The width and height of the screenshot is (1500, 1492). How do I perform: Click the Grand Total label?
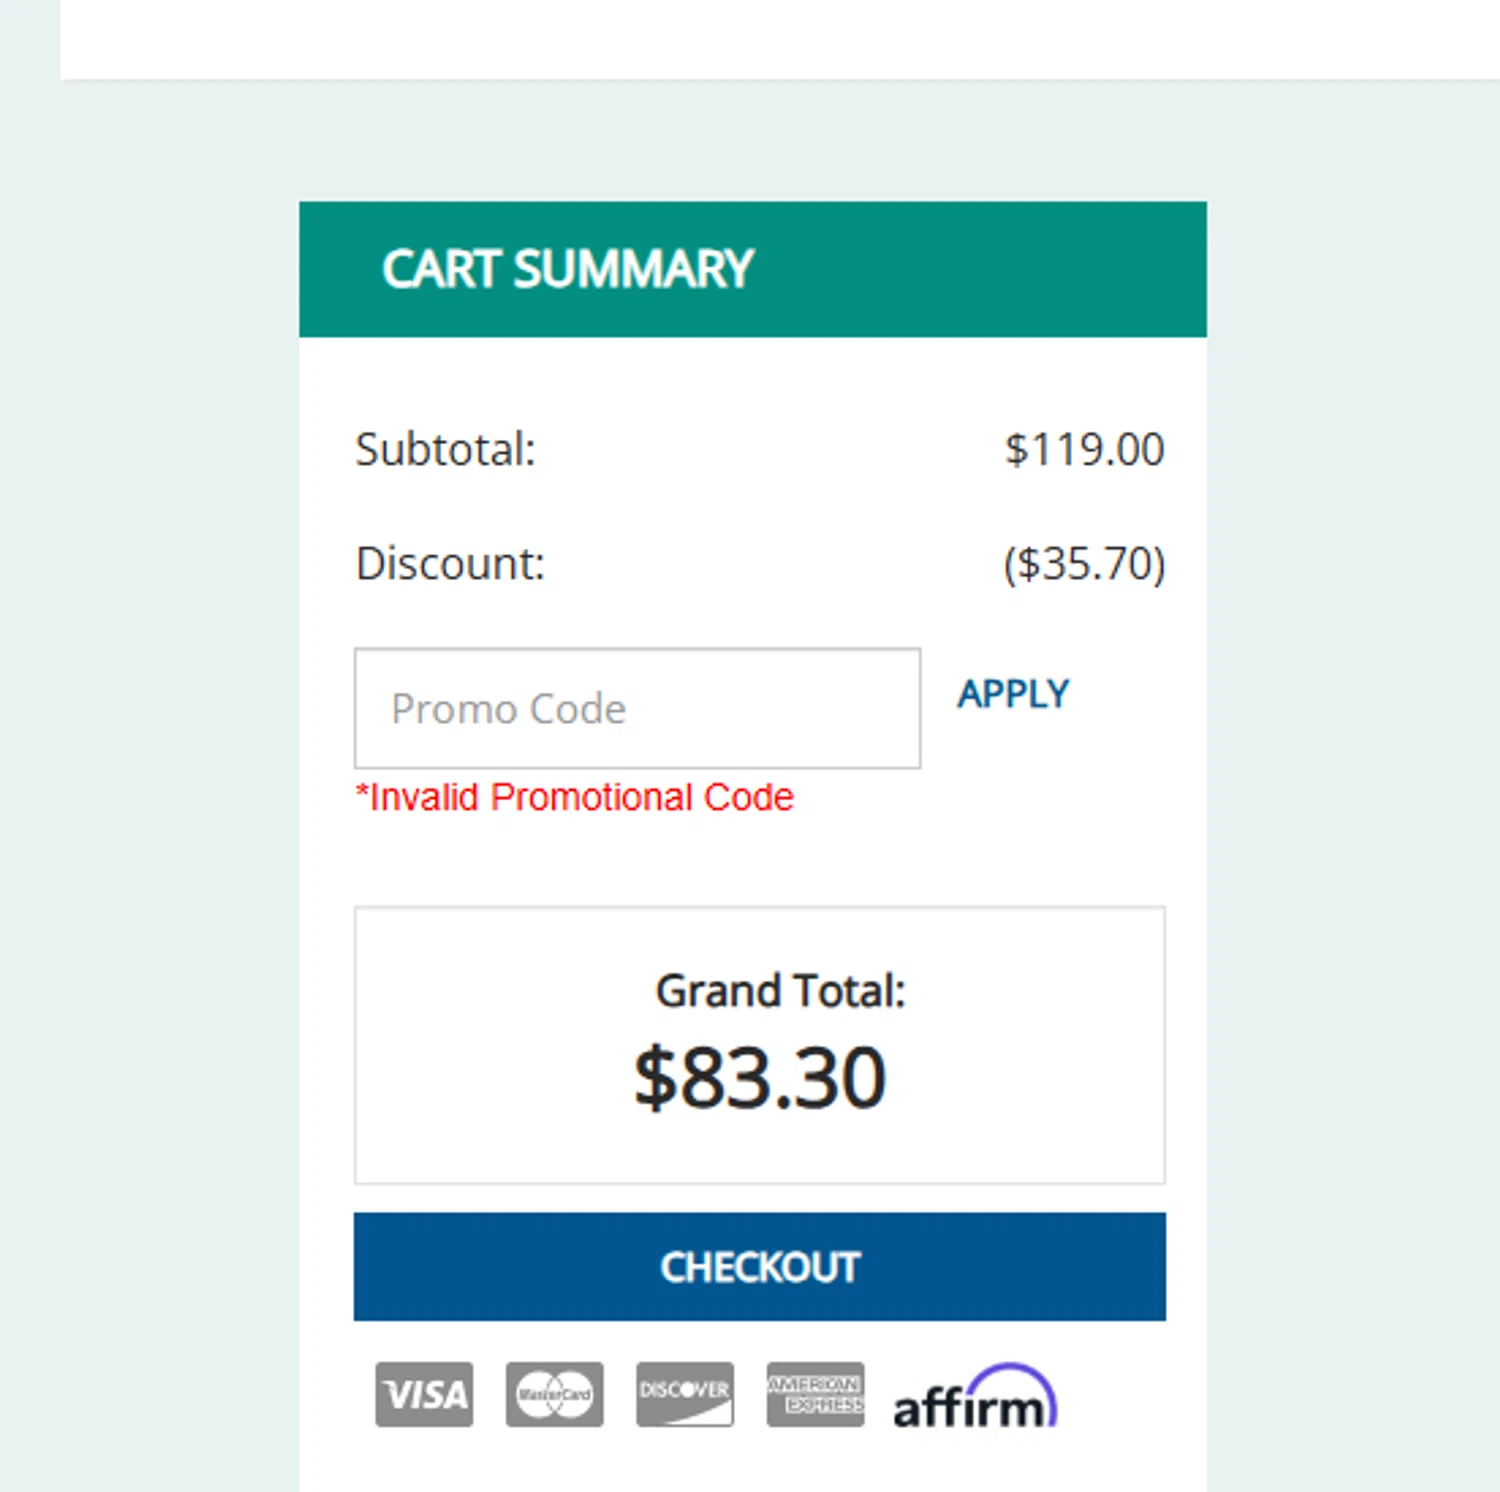780,991
